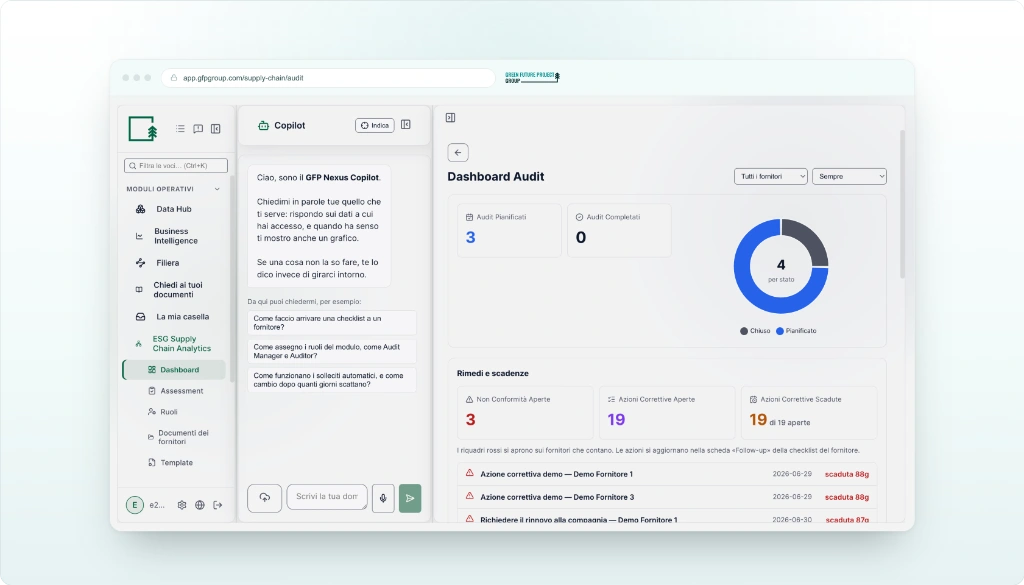Viewport: 1024px width, 585px height.
Task: Open the Sempre period dropdown
Action: [x=849, y=176]
